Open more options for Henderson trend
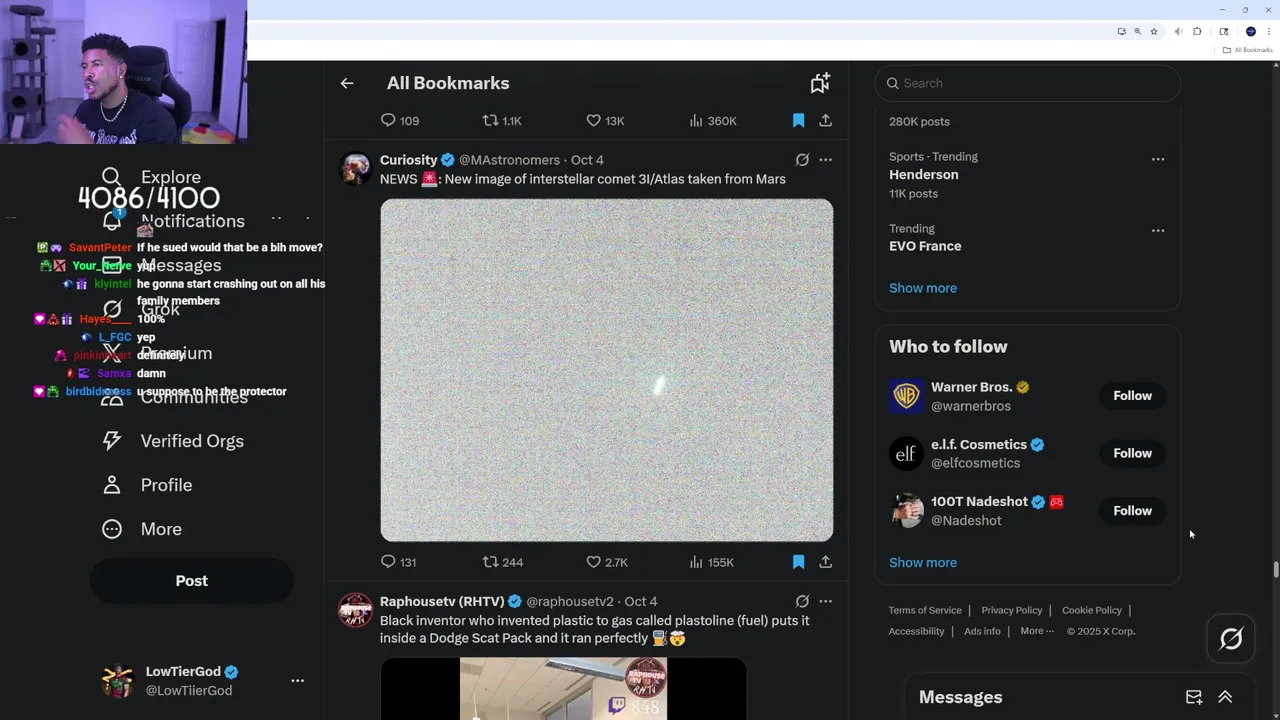The image size is (1280, 720). point(1158,159)
